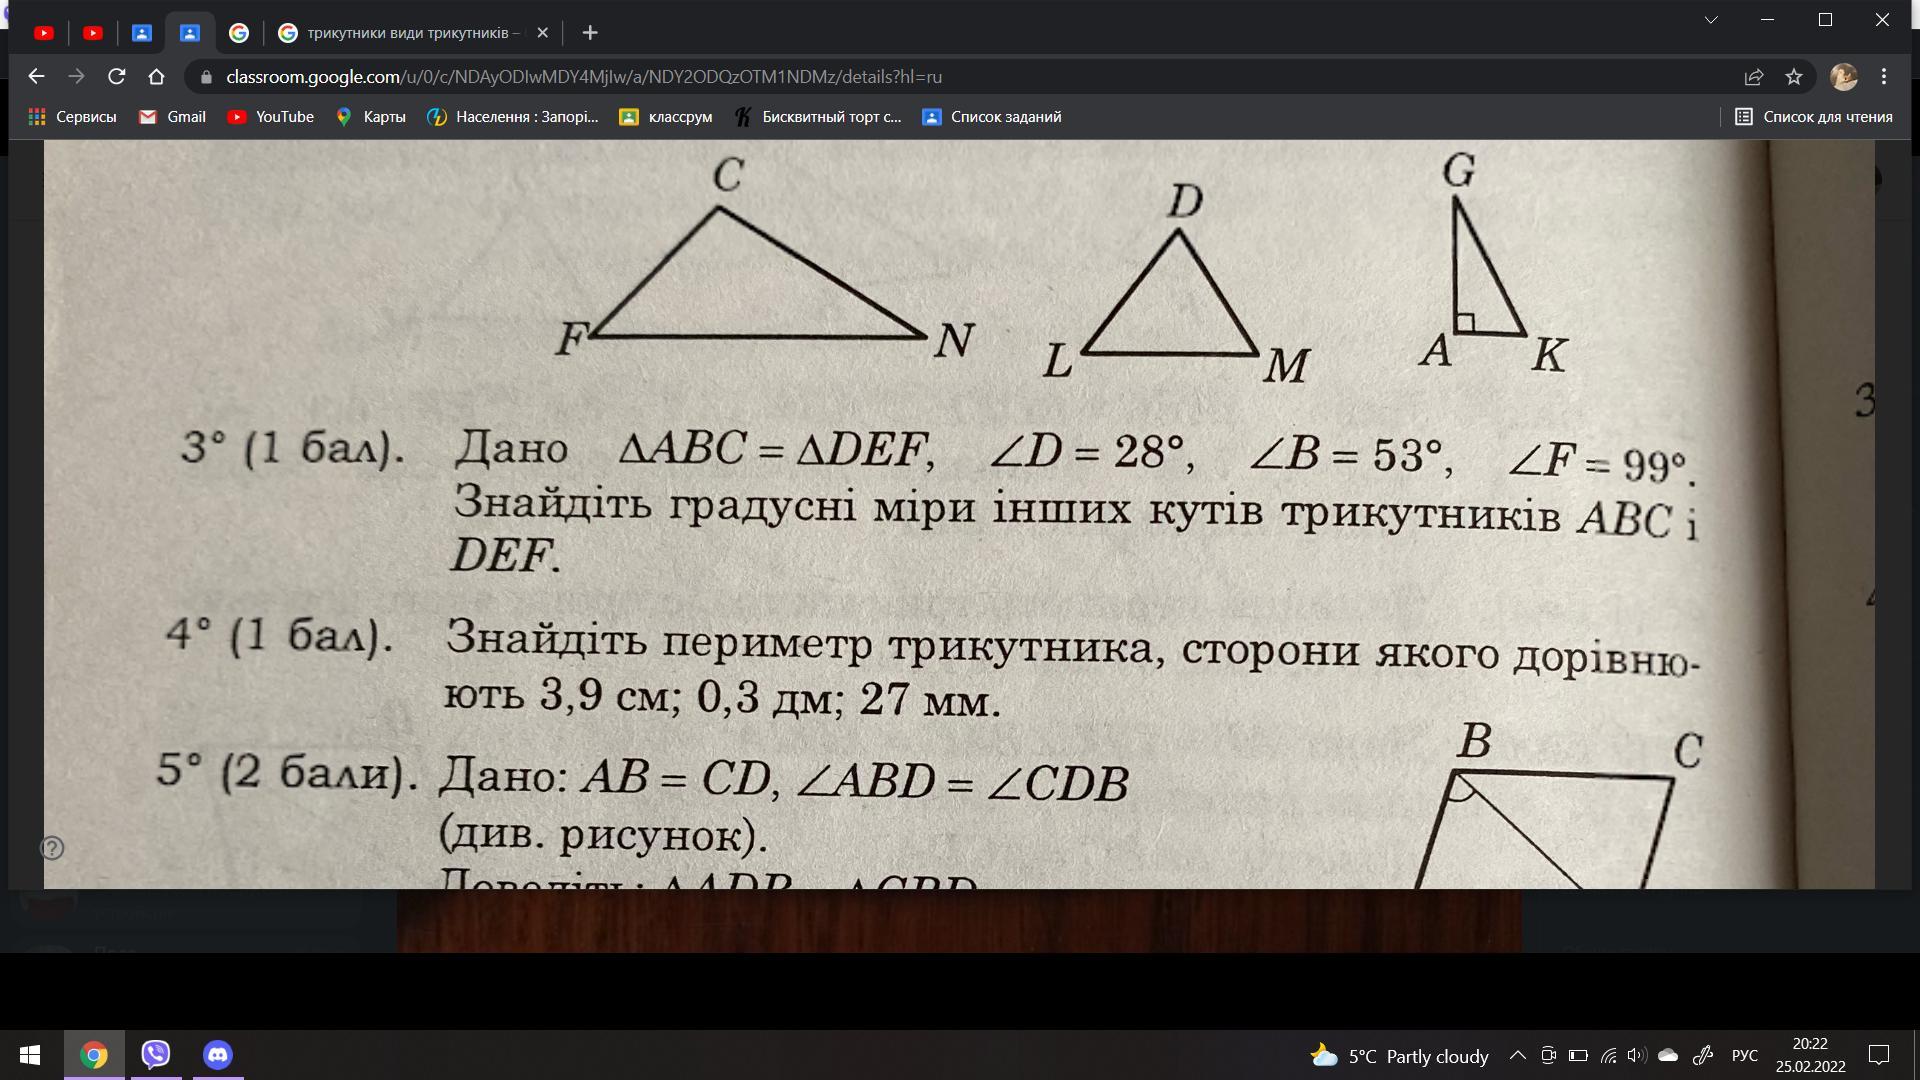Switch to second YouTube pinned tab
This screenshot has height=1080, width=1920.
point(93,33)
